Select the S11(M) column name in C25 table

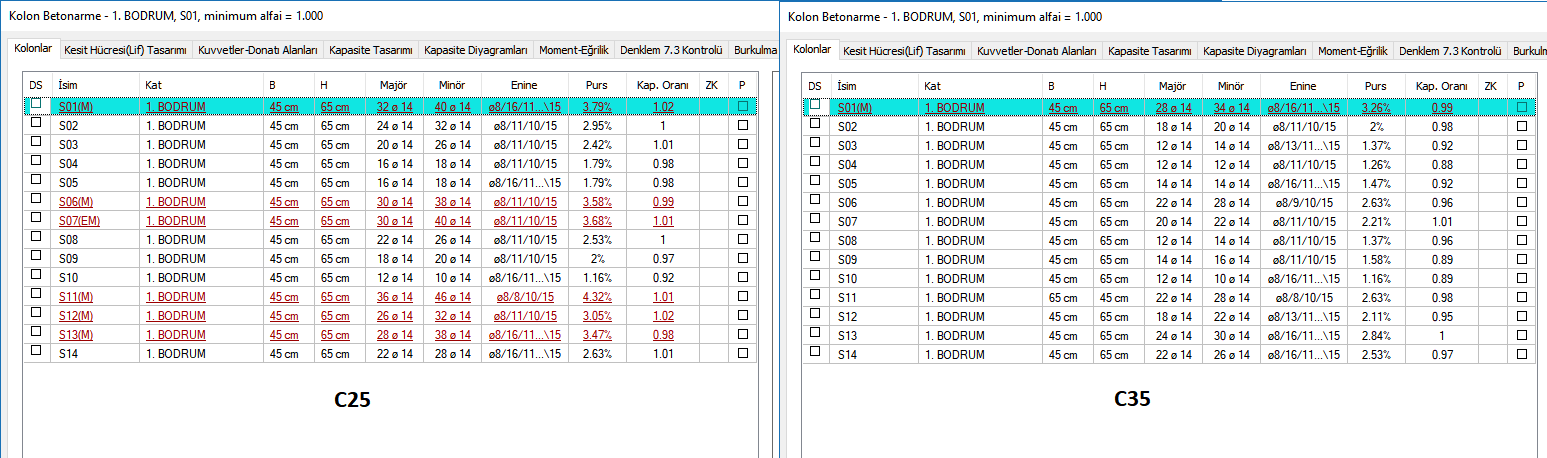[75, 297]
